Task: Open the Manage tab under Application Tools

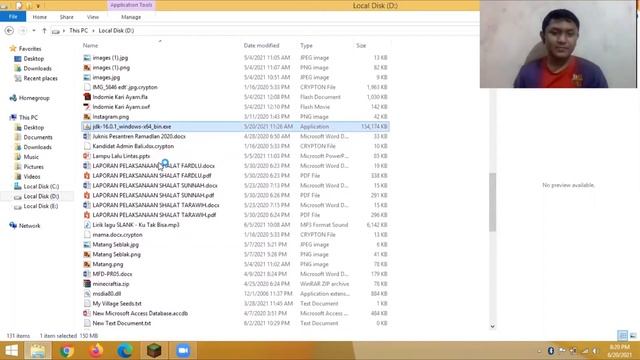Action: point(131,17)
